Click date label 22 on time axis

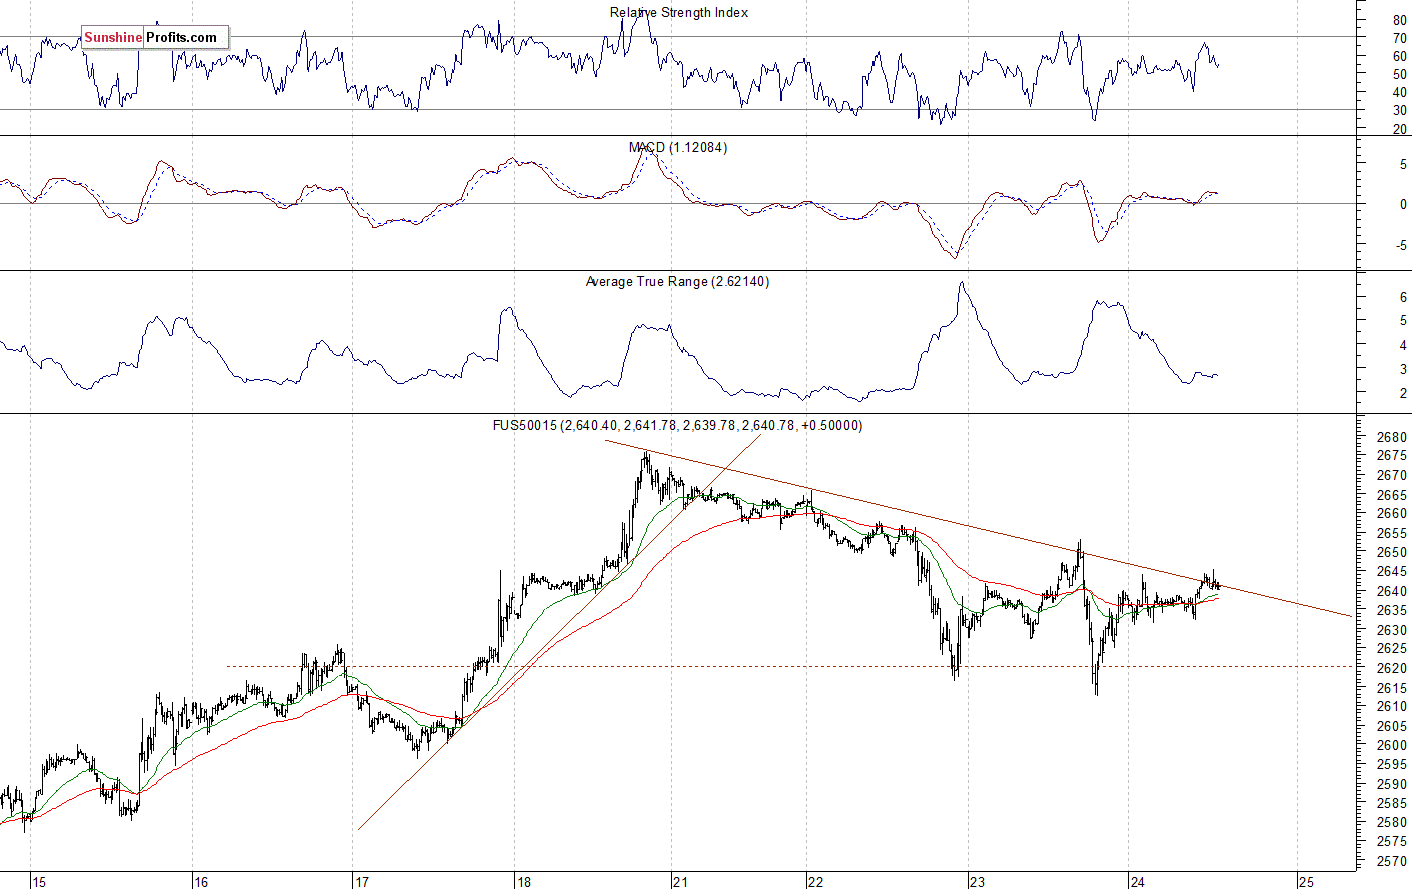click(815, 882)
